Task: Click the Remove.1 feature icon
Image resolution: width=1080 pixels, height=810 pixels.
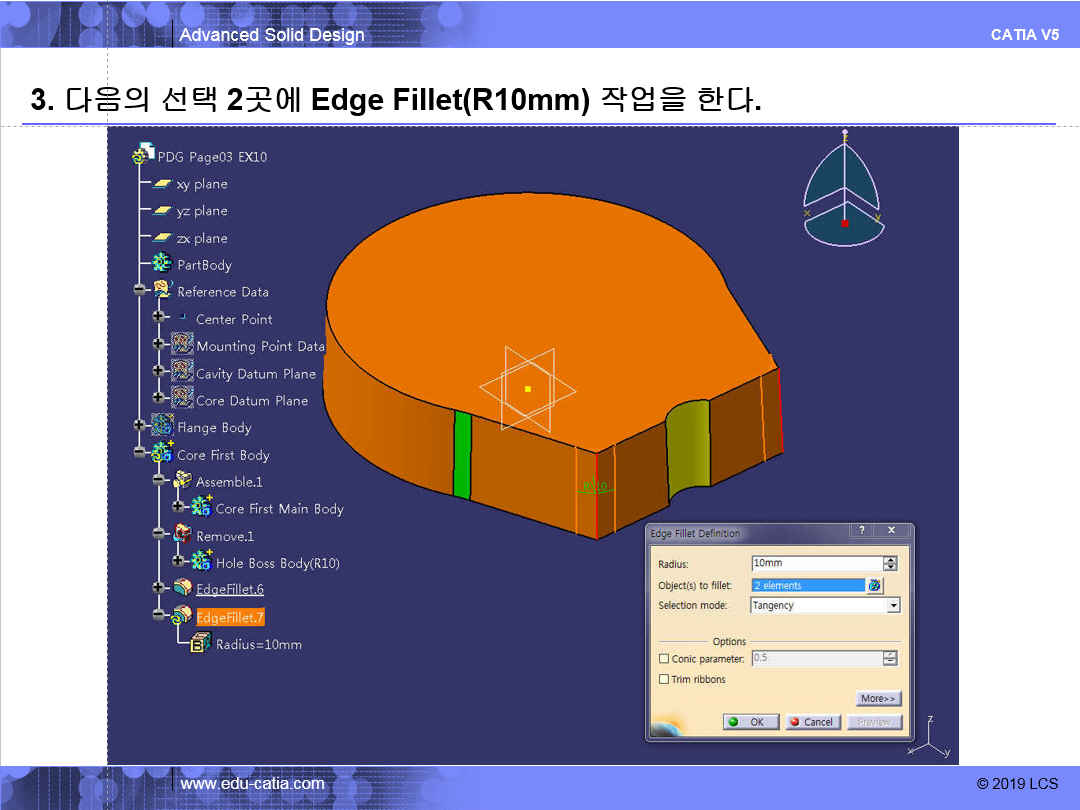Action: click(182, 535)
